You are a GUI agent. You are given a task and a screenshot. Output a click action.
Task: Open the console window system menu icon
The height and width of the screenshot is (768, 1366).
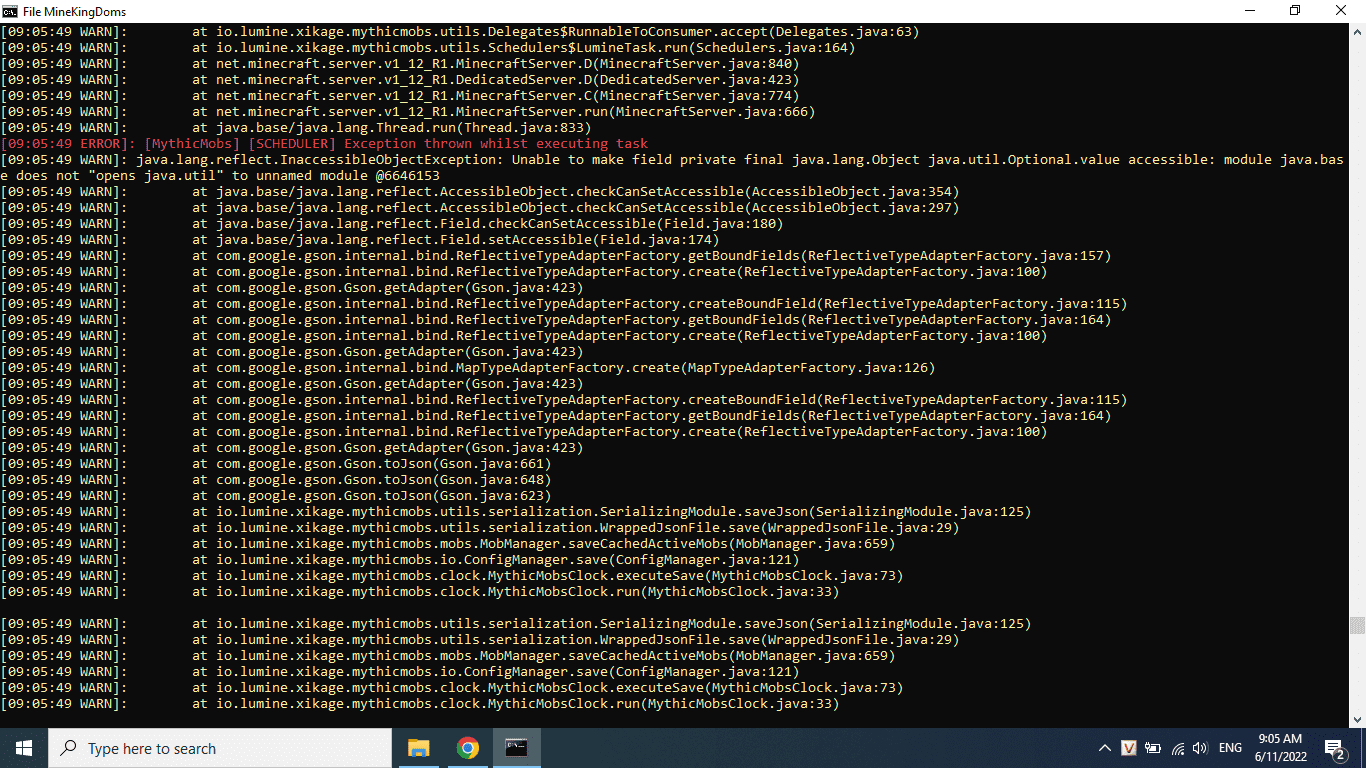[10, 11]
